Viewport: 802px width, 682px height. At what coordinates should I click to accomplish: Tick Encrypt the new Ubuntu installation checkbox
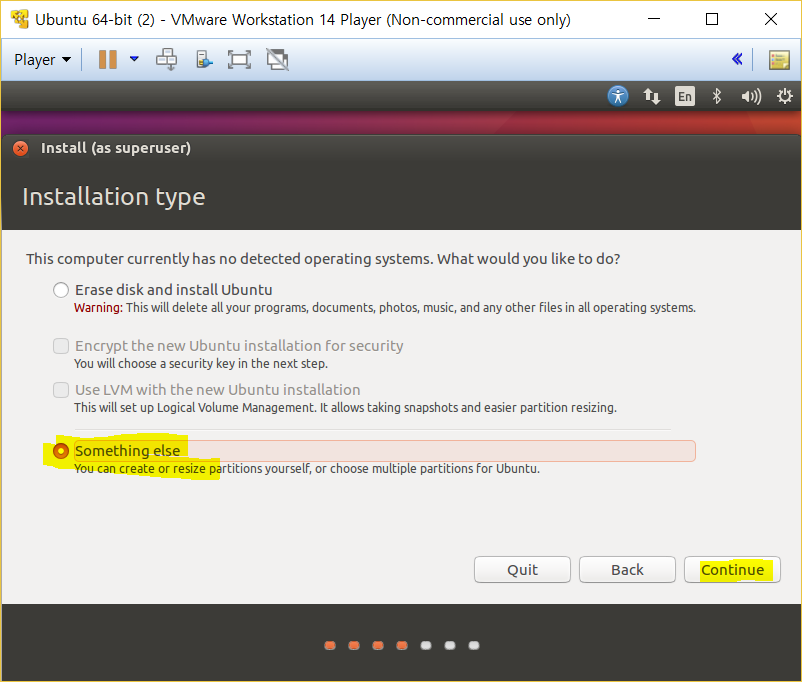(62, 346)
